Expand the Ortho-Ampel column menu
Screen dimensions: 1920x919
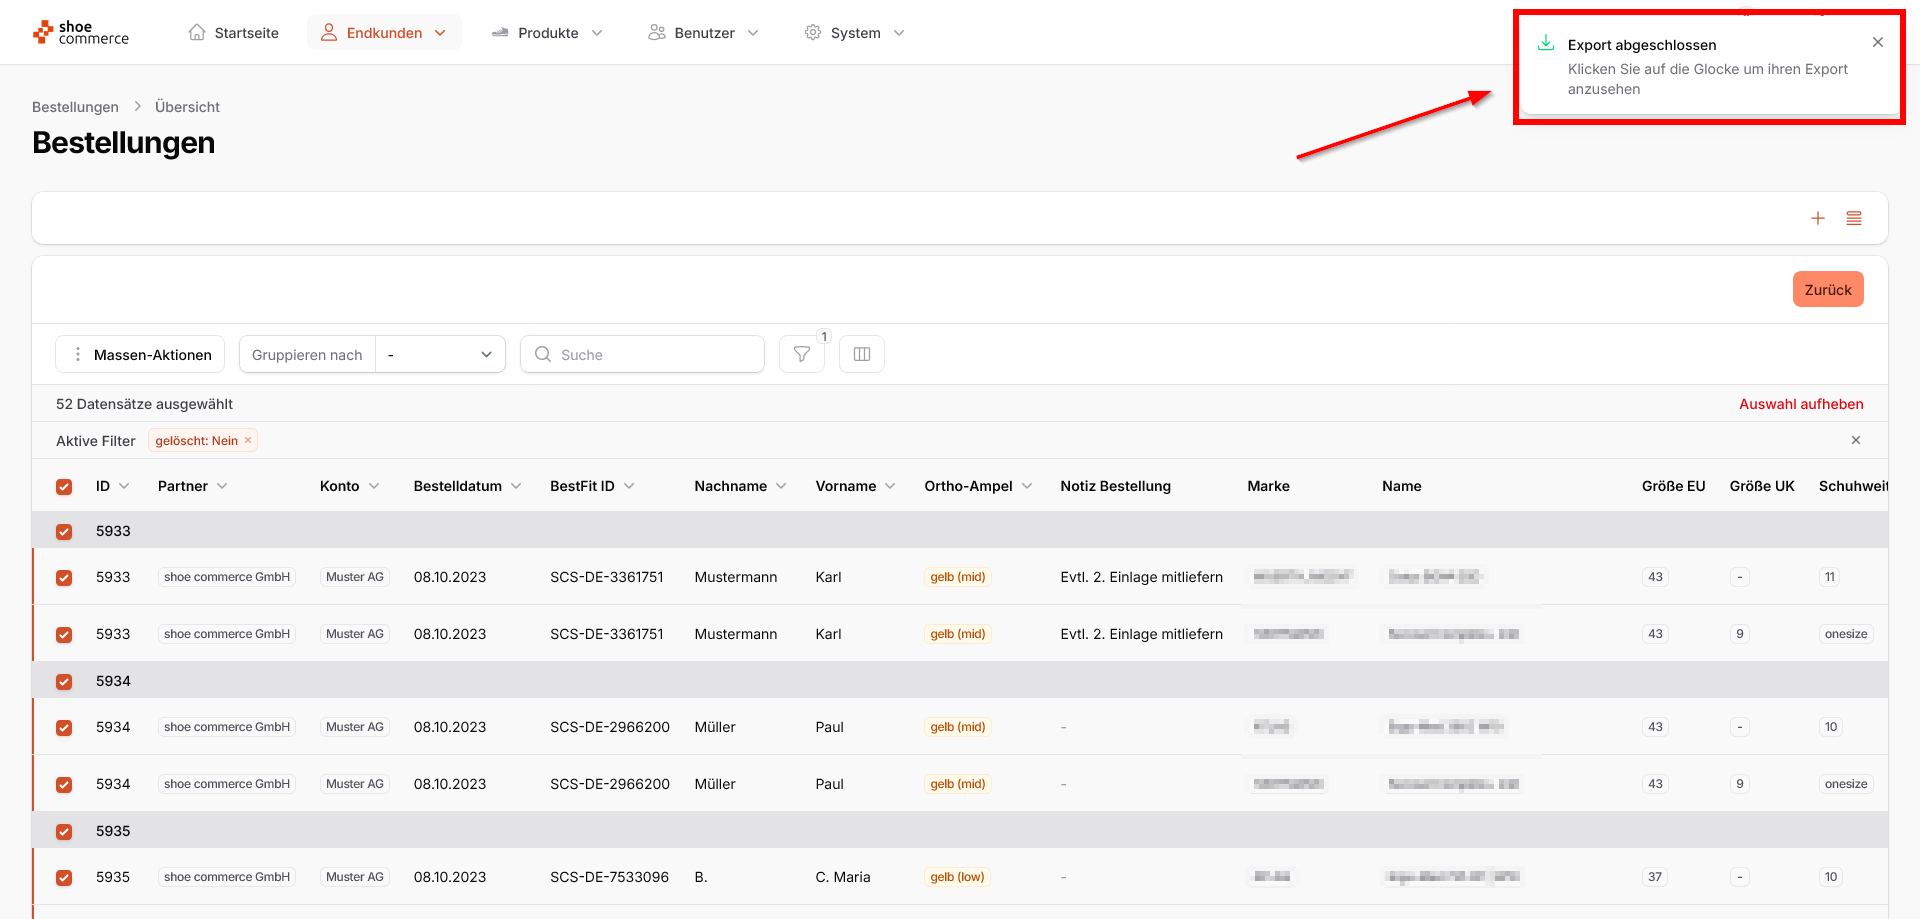[x=1026, y=486]
